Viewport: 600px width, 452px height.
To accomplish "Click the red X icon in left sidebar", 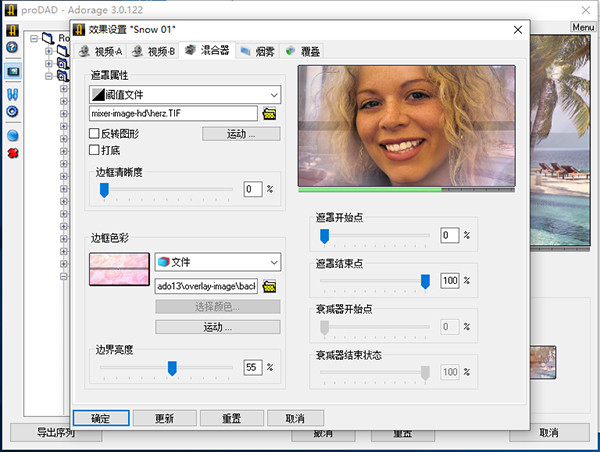I will [x=12, y=153].
